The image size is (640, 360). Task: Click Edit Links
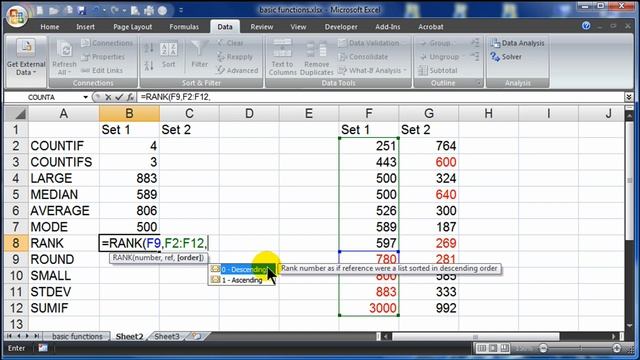point(102,70)
